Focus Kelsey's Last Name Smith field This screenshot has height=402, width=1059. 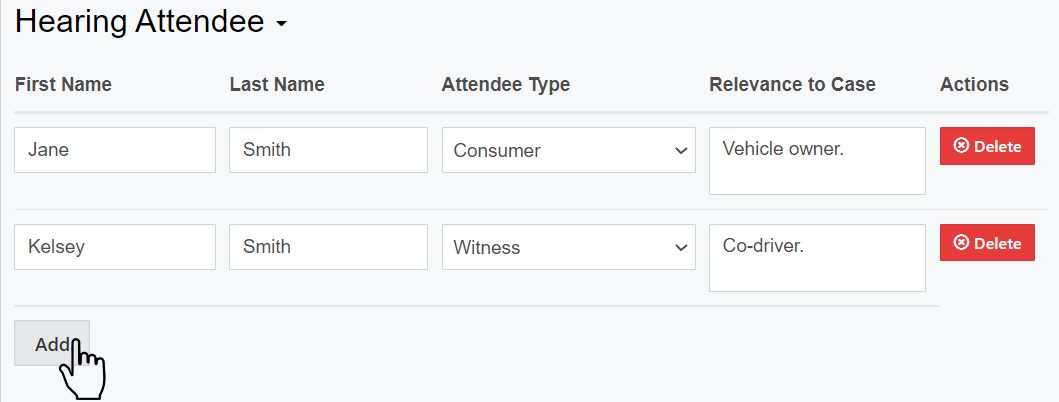[328, 247]
